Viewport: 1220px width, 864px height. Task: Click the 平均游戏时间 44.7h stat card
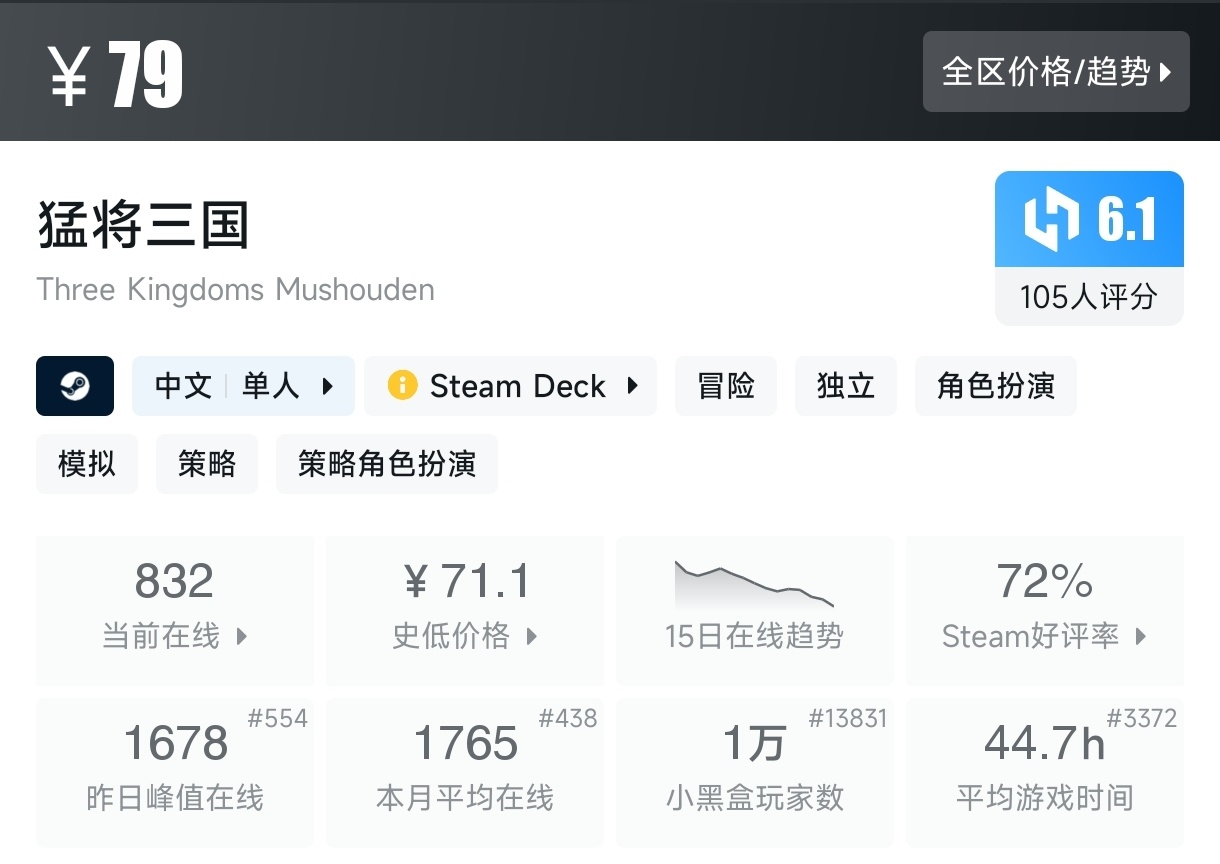[x=1045, y=770]
